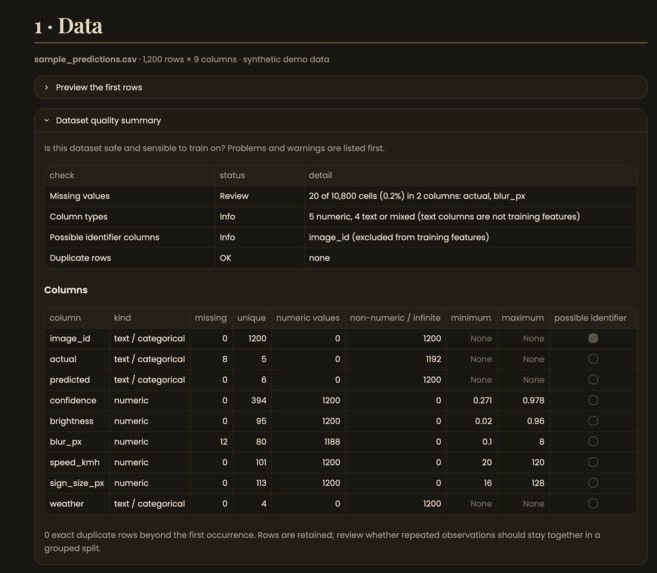Click the 'maximum' column header

coord(523,318)
